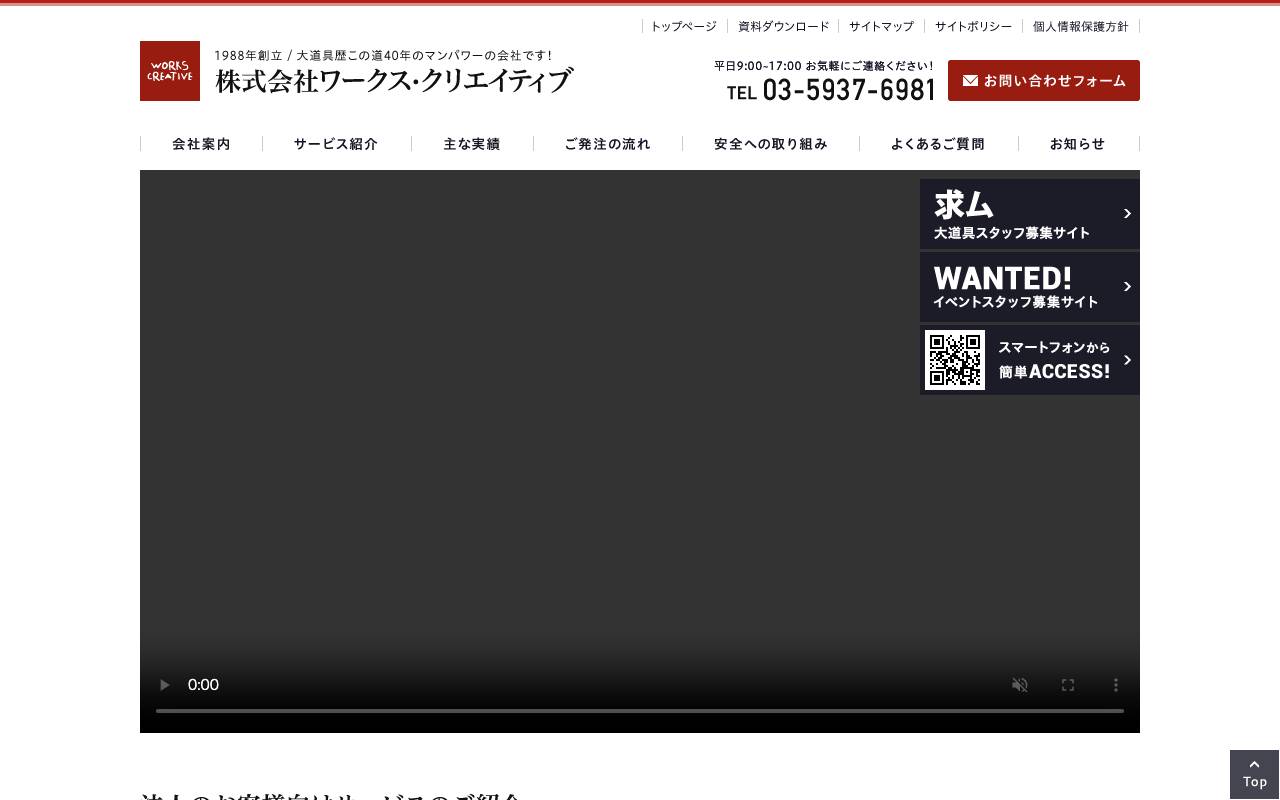Click the phone number 03-5937-6981
This screenshot has width=1280, height=800.
point(849,90)
